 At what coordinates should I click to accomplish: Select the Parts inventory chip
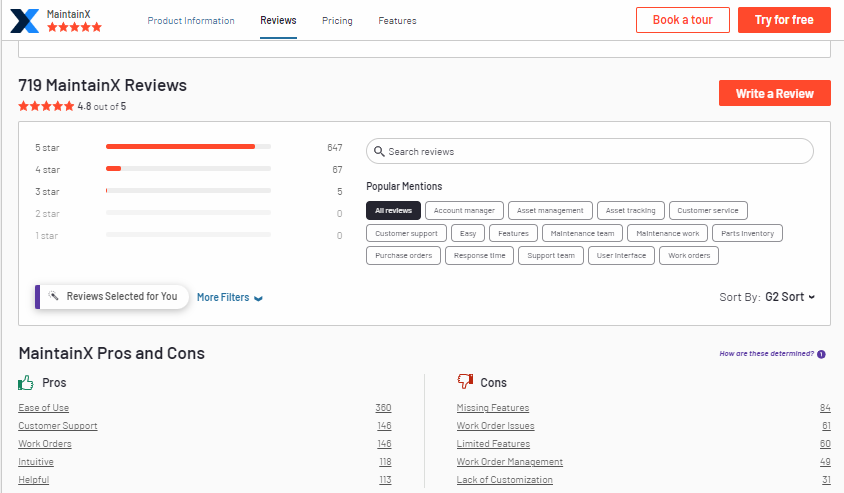tap(748, 233)
